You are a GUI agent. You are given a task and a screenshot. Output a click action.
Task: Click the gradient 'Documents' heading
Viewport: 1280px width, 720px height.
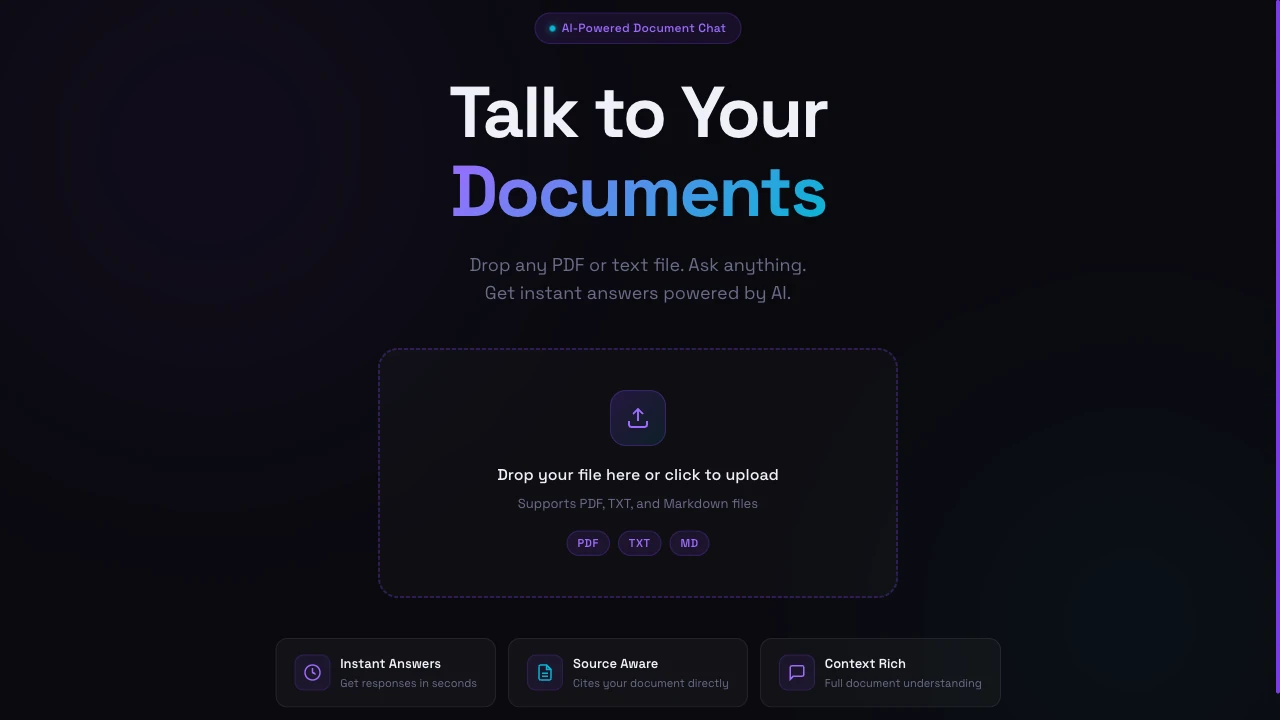638,192
